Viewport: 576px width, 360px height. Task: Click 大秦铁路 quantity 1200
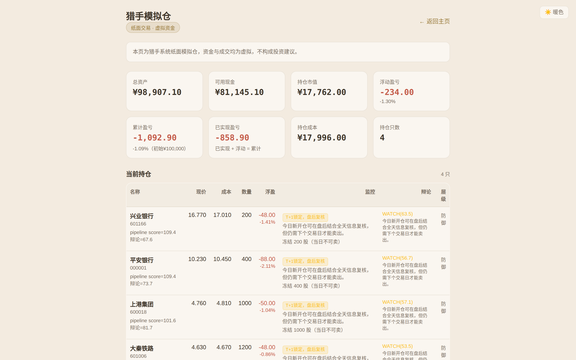pyautogui.click(x=245, y=347)
